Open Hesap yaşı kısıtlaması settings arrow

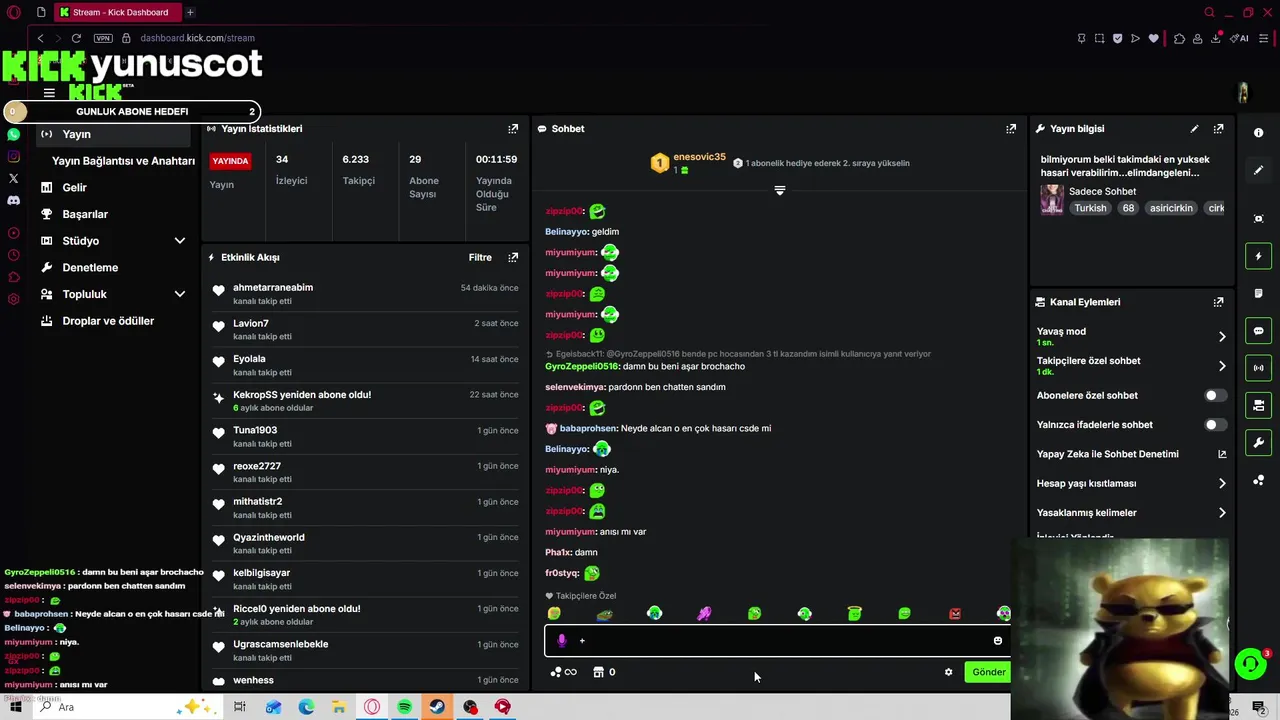click(x=1221, y=484)
